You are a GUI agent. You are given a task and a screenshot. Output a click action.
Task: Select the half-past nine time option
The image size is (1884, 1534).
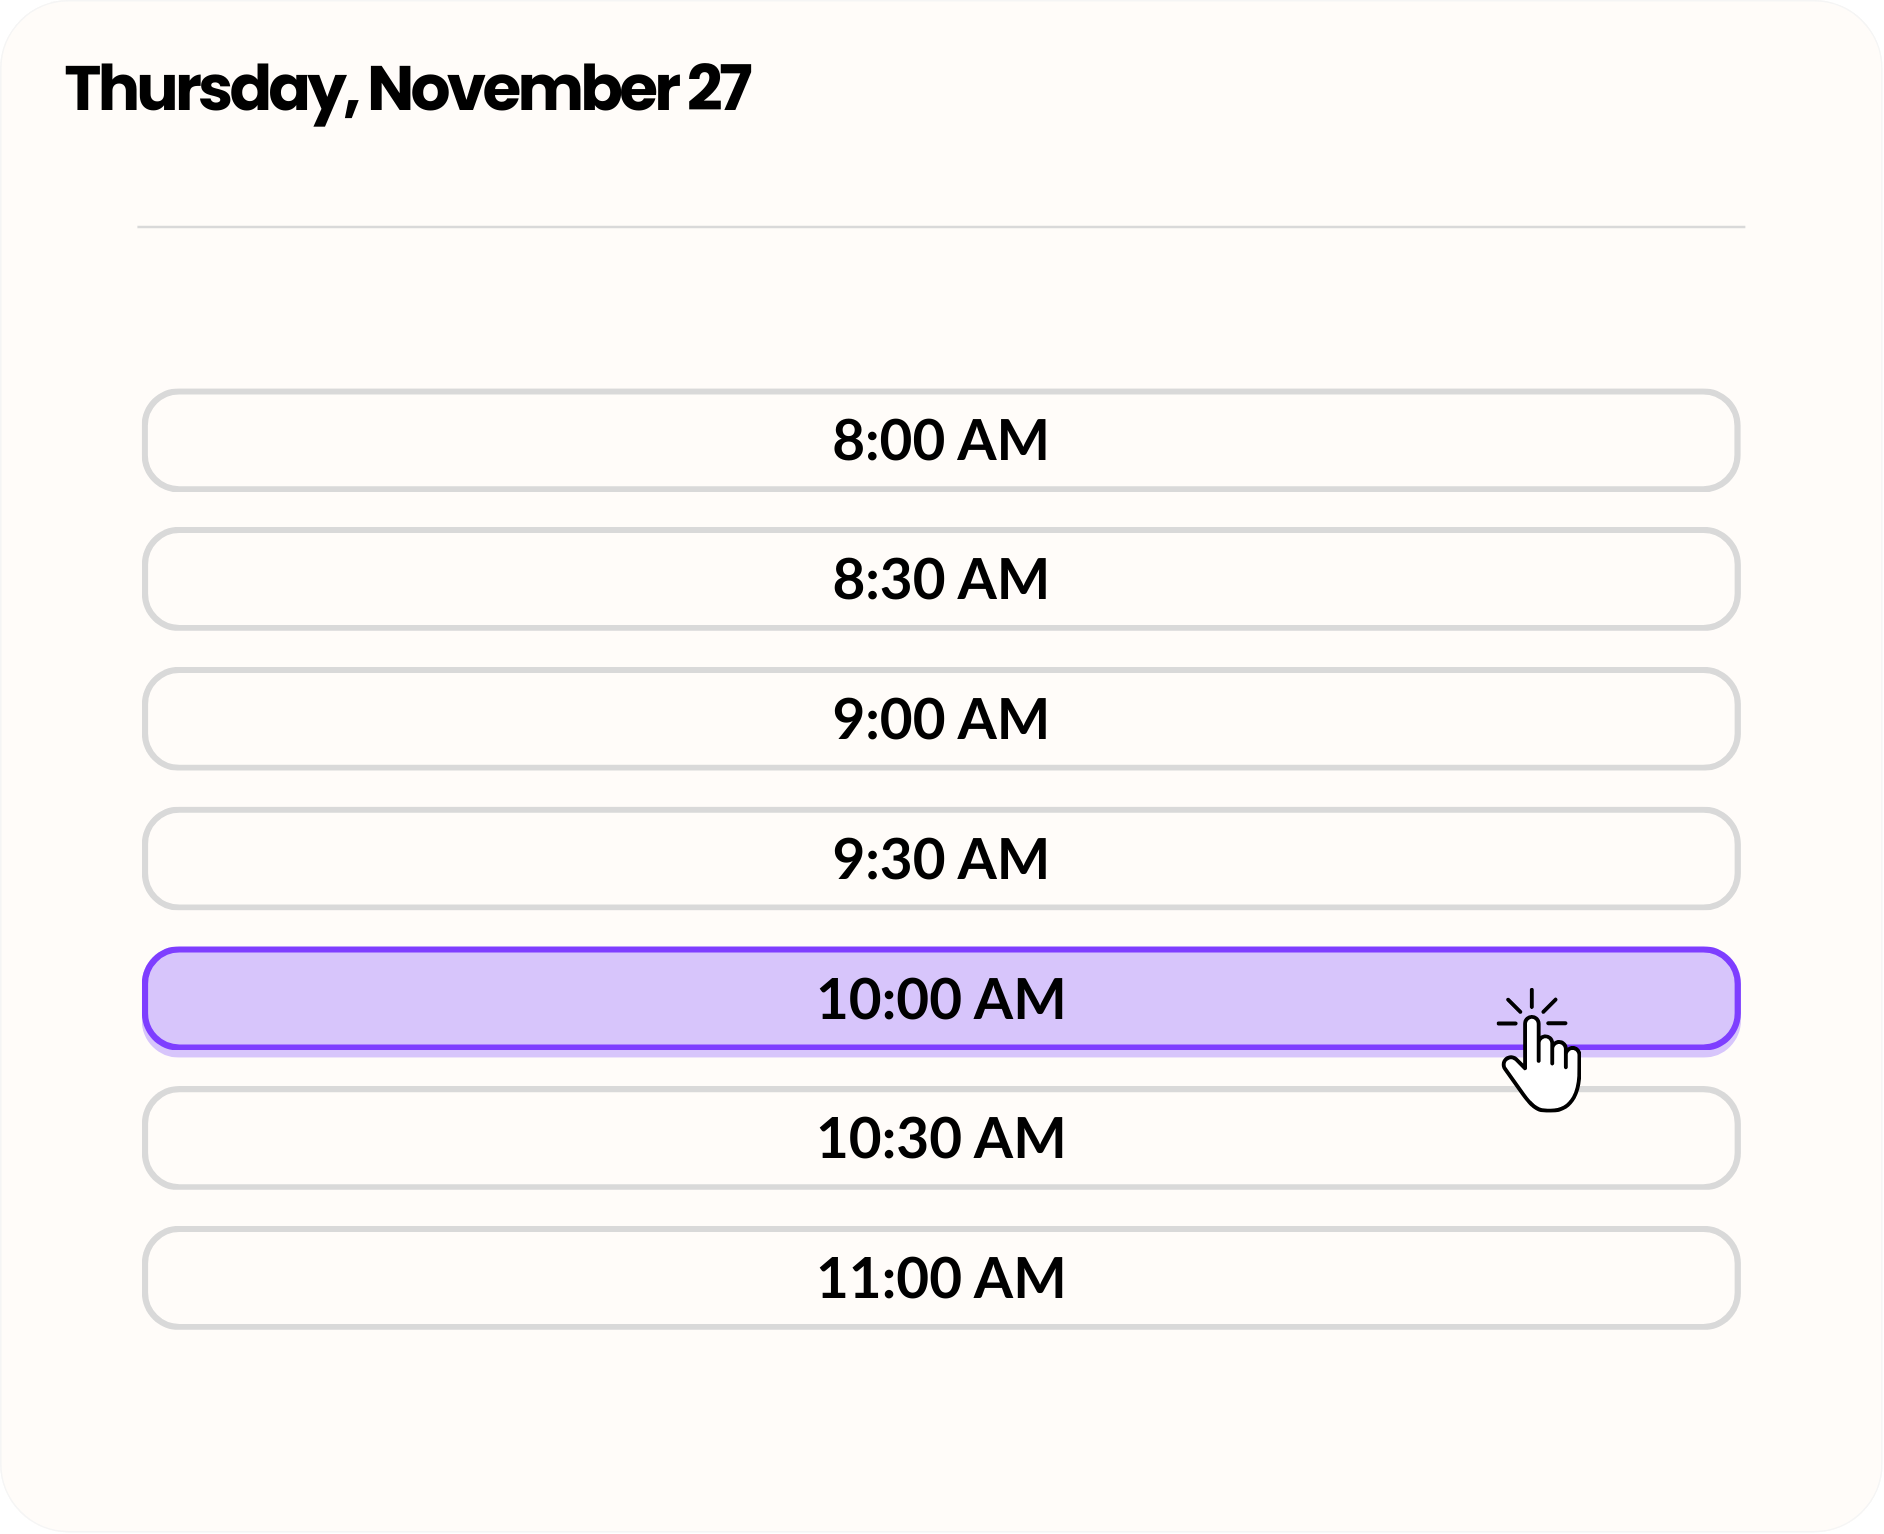point(941,859)
